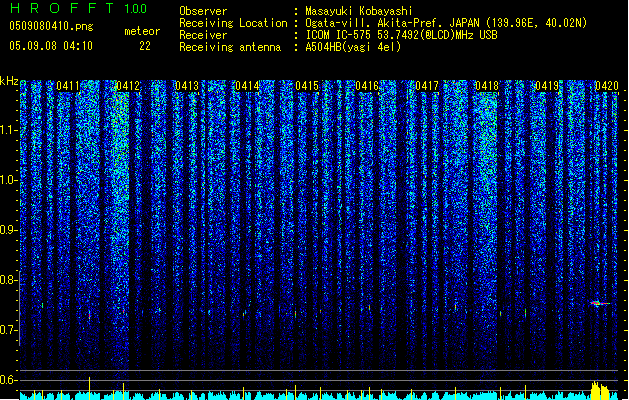This screenshot has width=629, height=400.
Task: Click the 0420 time marker
Action: [x=607, y=86]
